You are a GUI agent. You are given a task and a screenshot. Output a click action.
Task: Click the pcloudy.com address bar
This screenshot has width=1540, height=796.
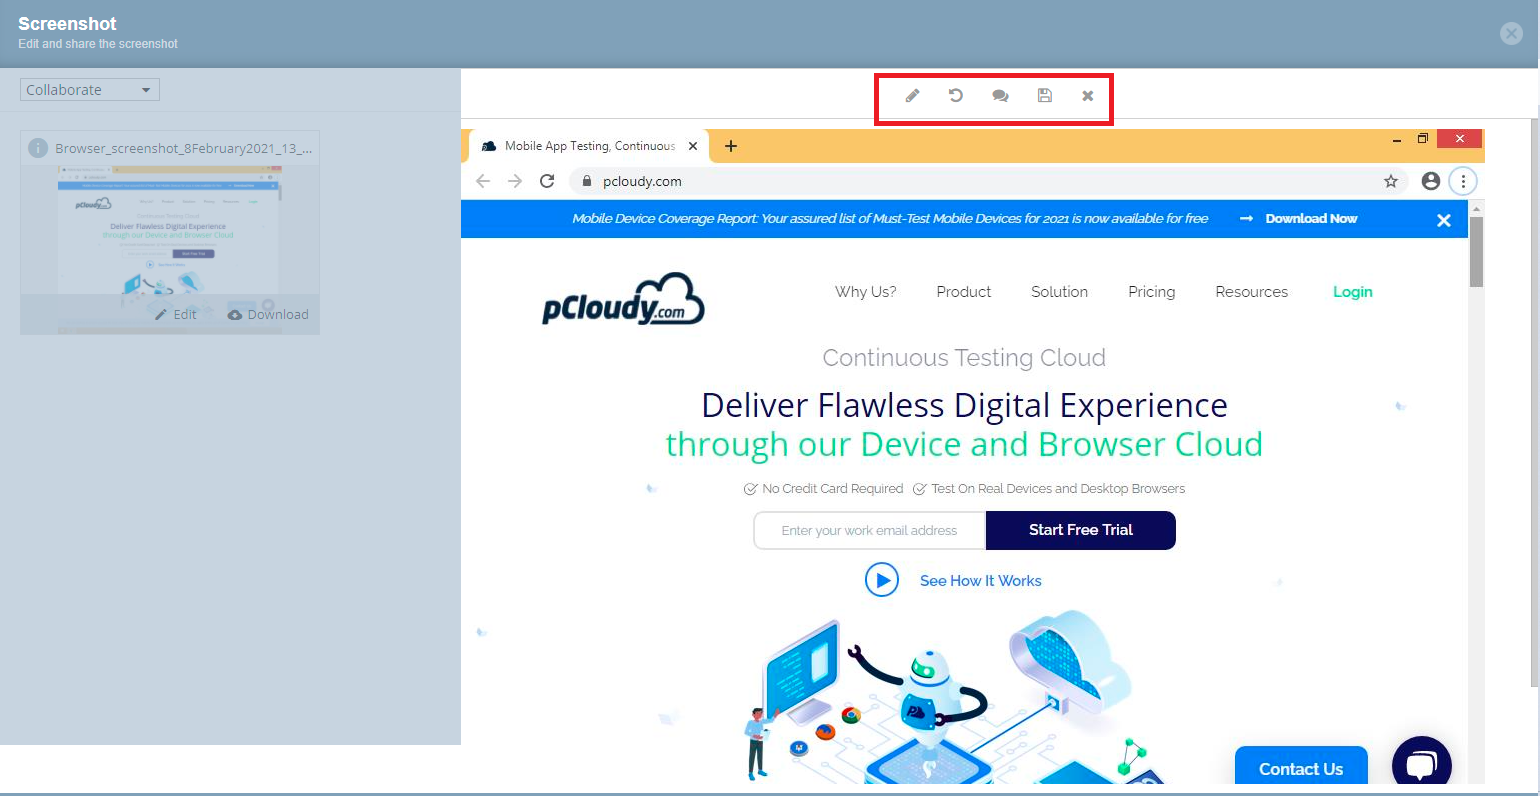point(988,181)
